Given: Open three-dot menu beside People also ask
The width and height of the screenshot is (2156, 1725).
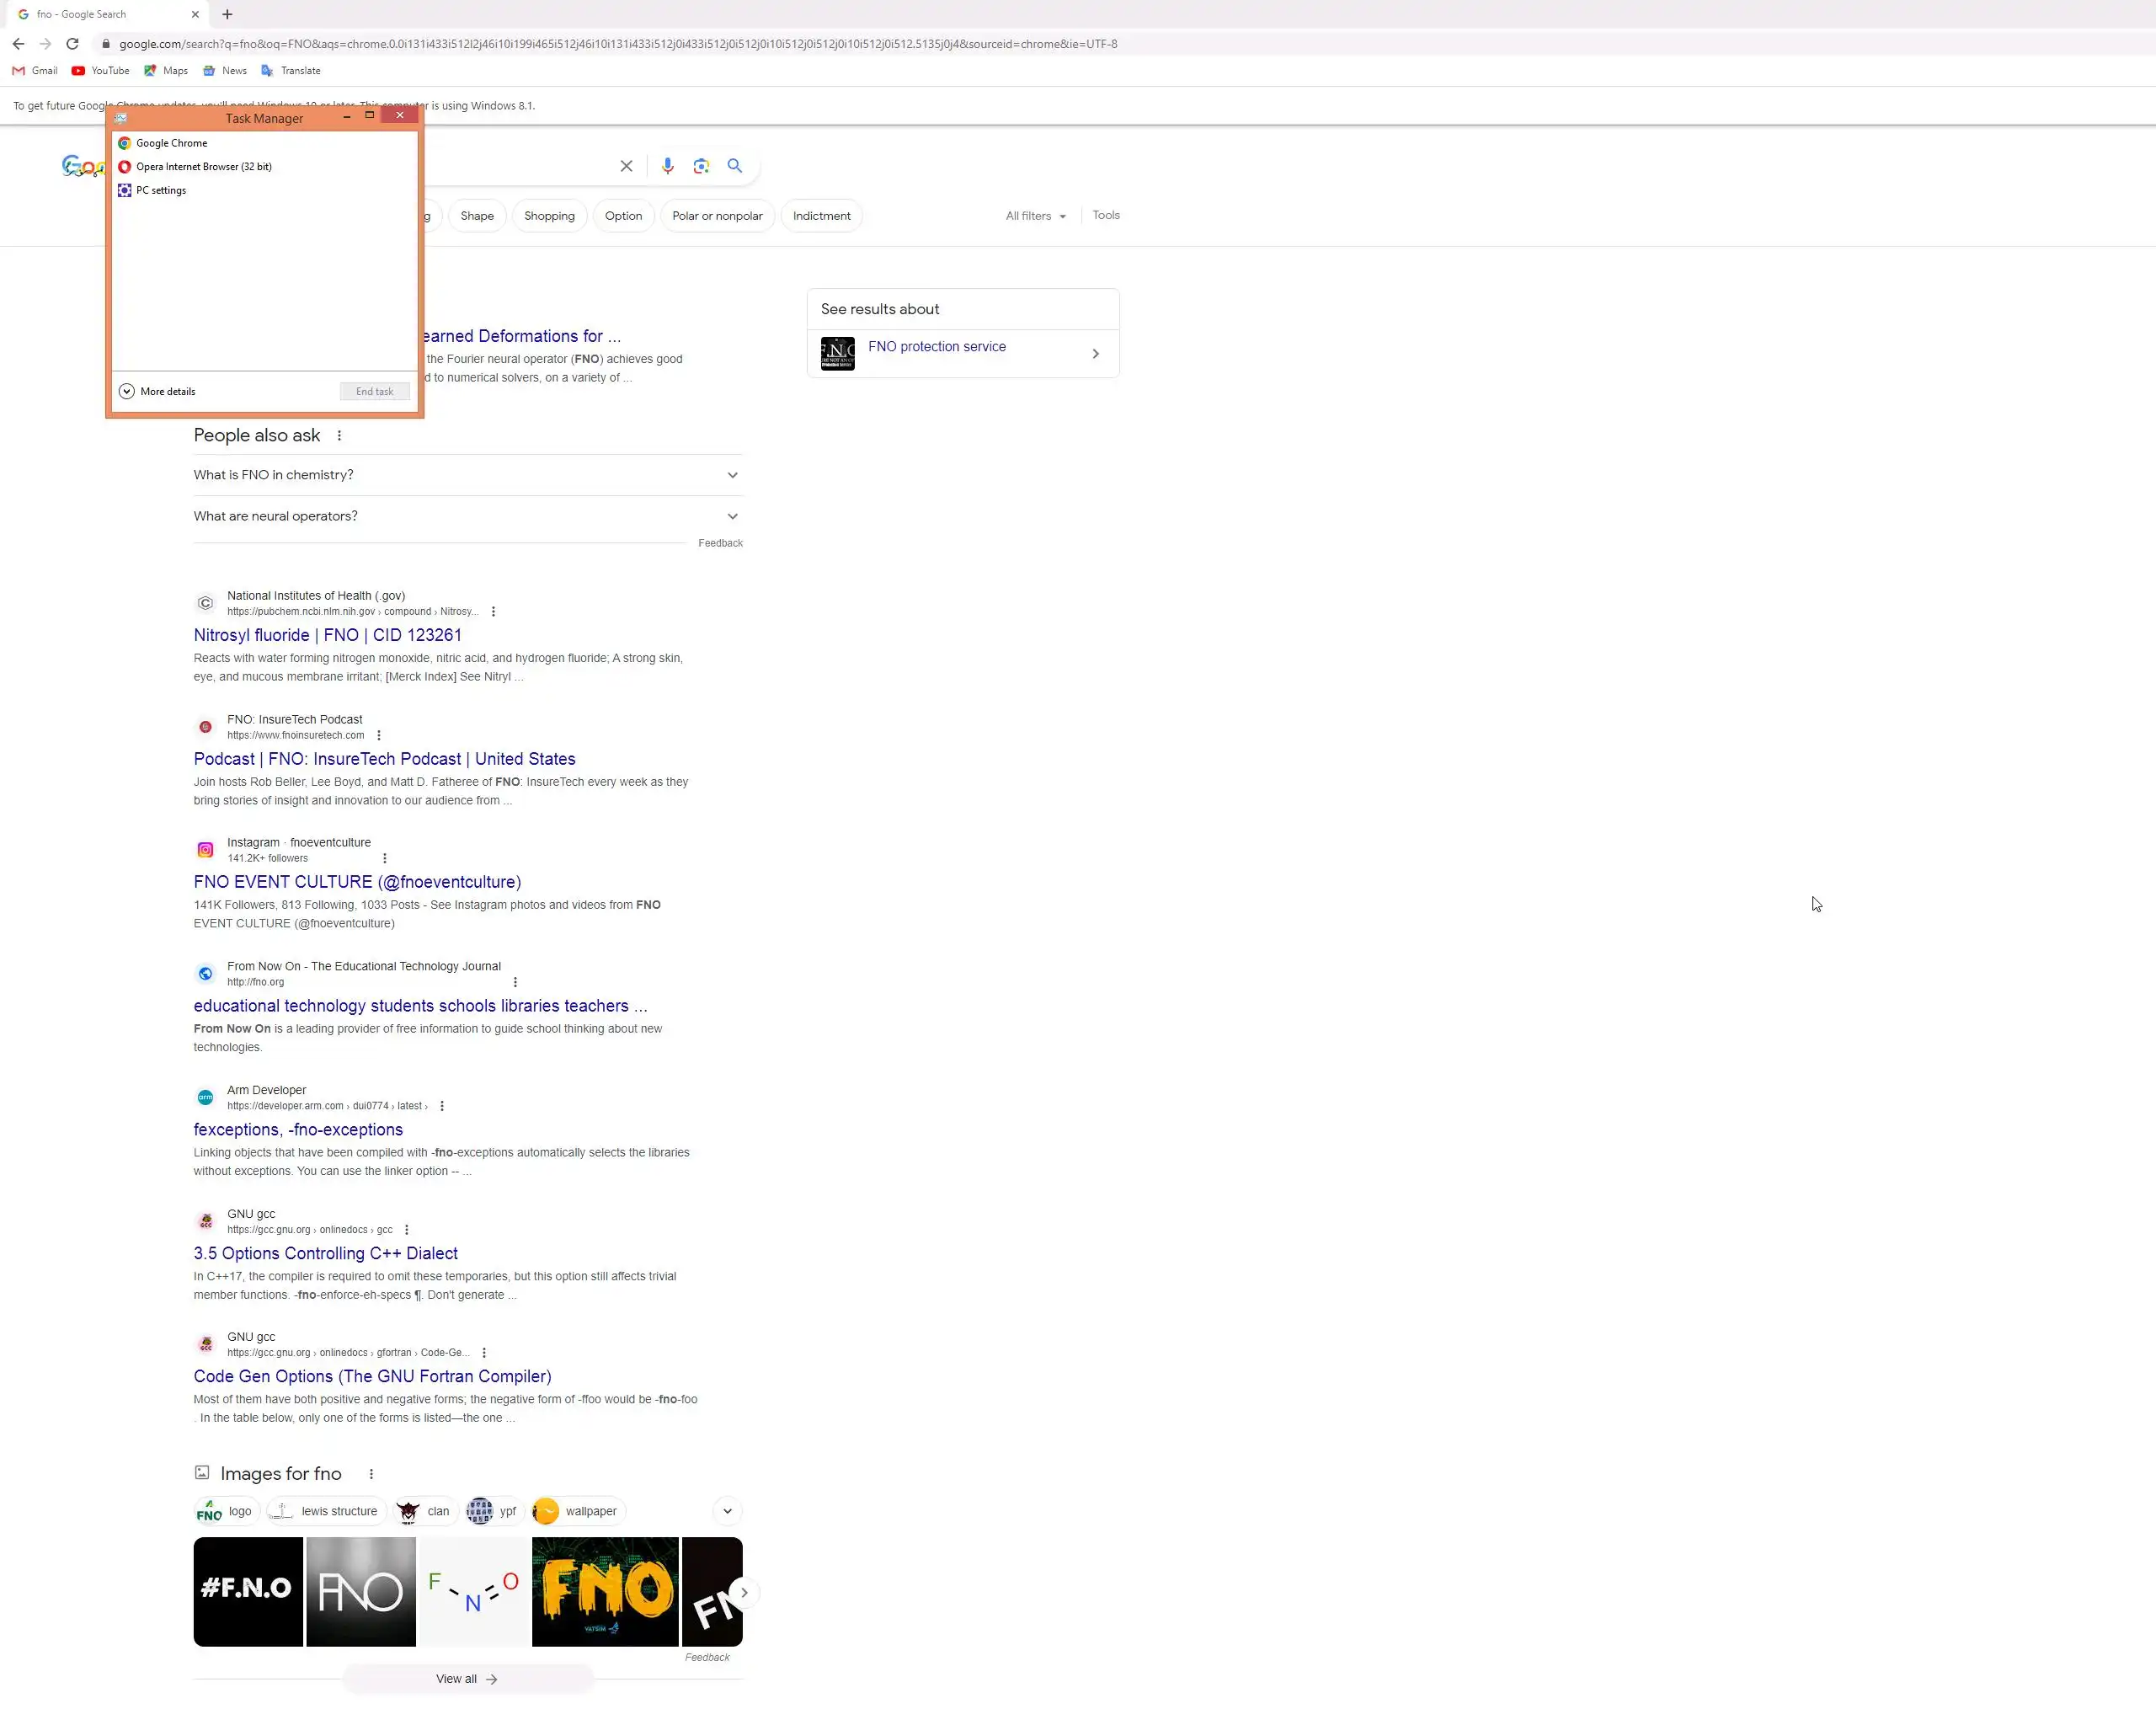Looking at the screenshot, I should point(339,436).
